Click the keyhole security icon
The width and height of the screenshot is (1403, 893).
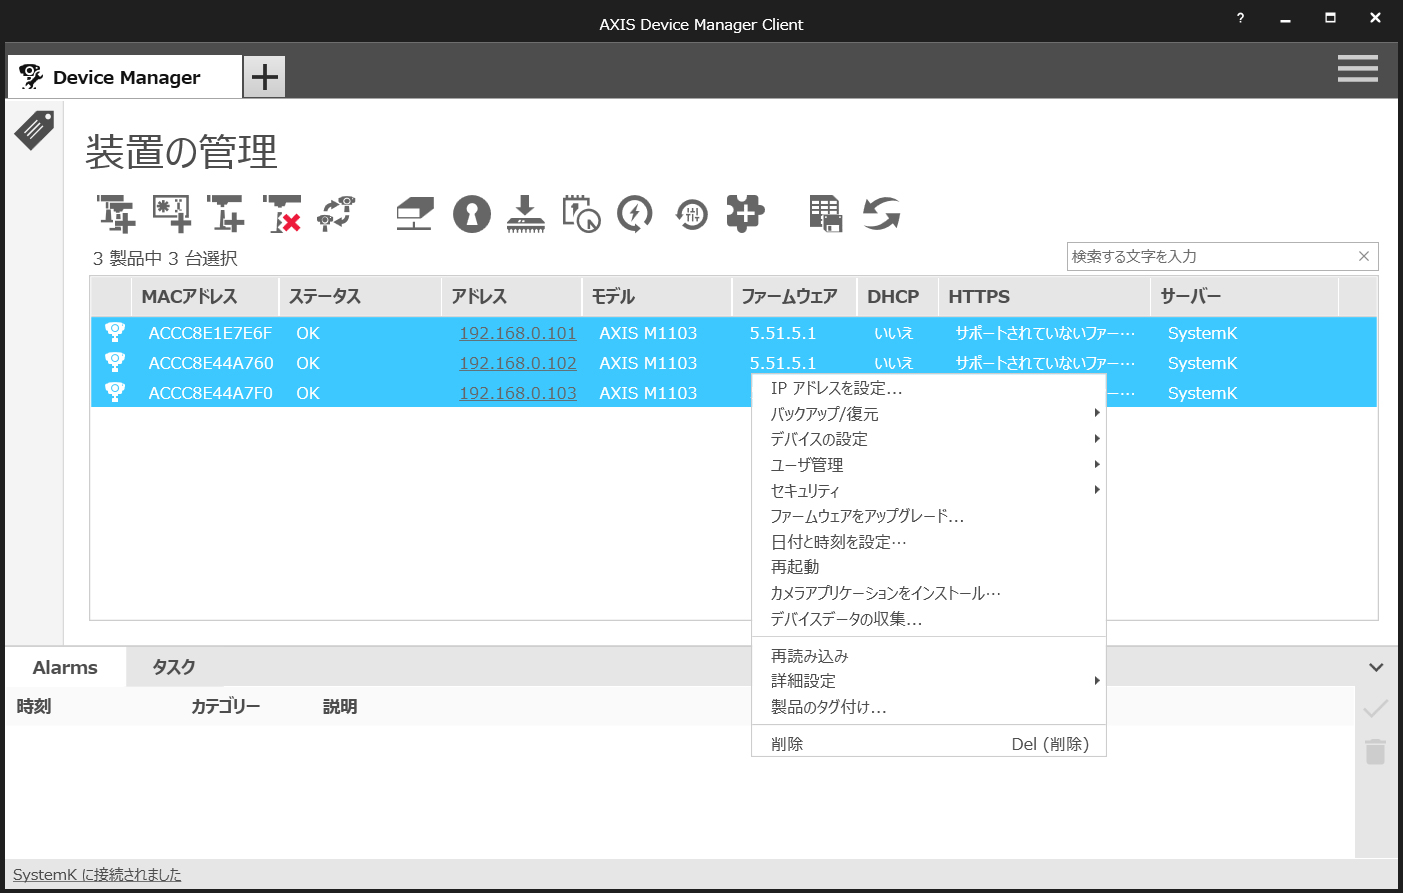472,214
